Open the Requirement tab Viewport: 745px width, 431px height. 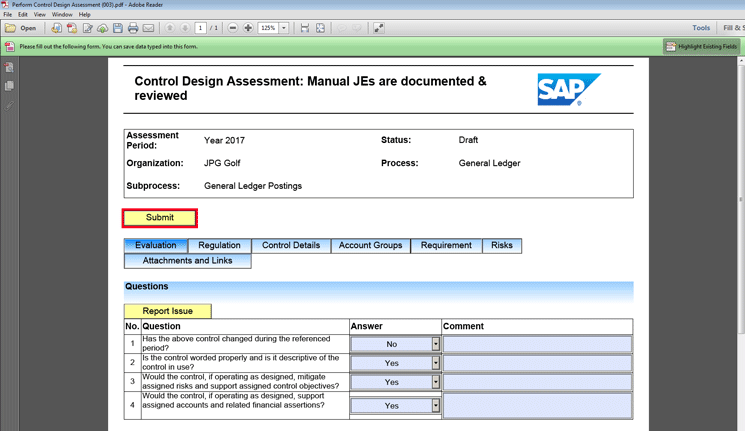coord(446,246)
